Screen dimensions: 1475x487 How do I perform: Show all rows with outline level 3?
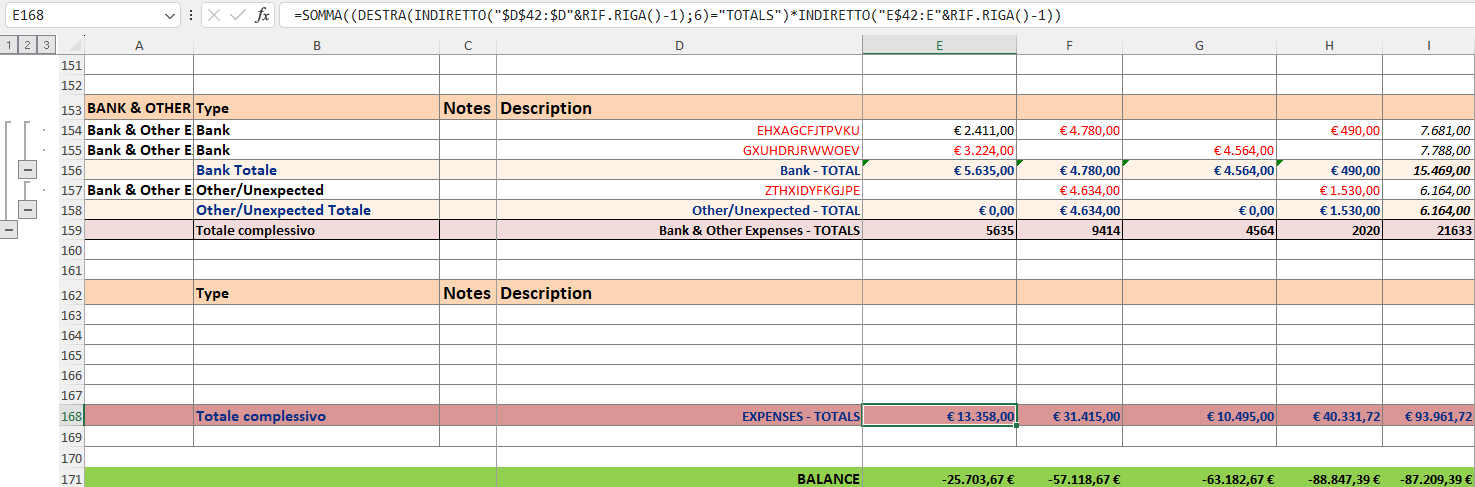click(x=46, y=44)
